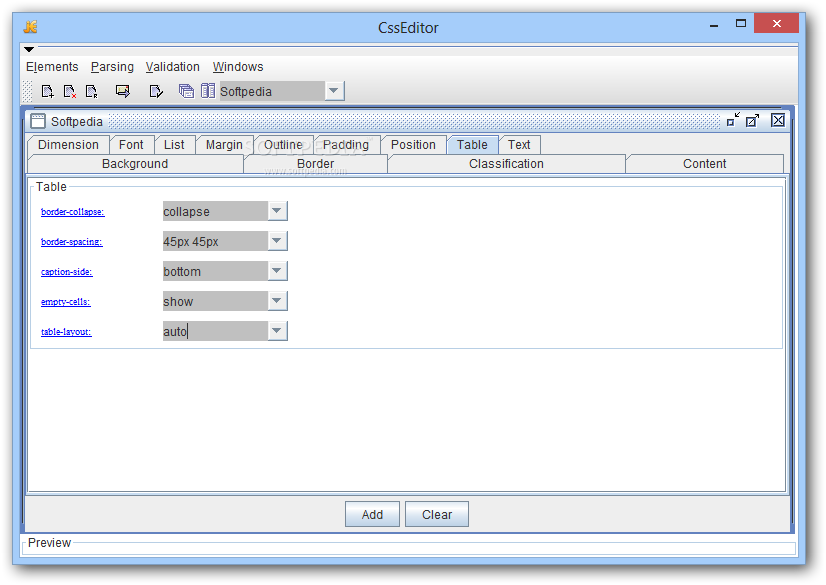Open the Elements menu
826x585 pixels.
pyautogui.click(x=52, y=67)
